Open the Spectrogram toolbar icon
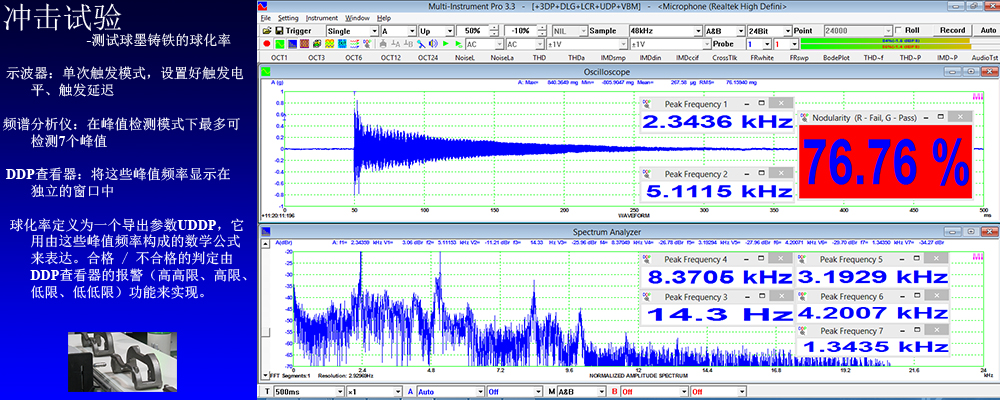The image size is (1000, 400). (x=329, y=44)
